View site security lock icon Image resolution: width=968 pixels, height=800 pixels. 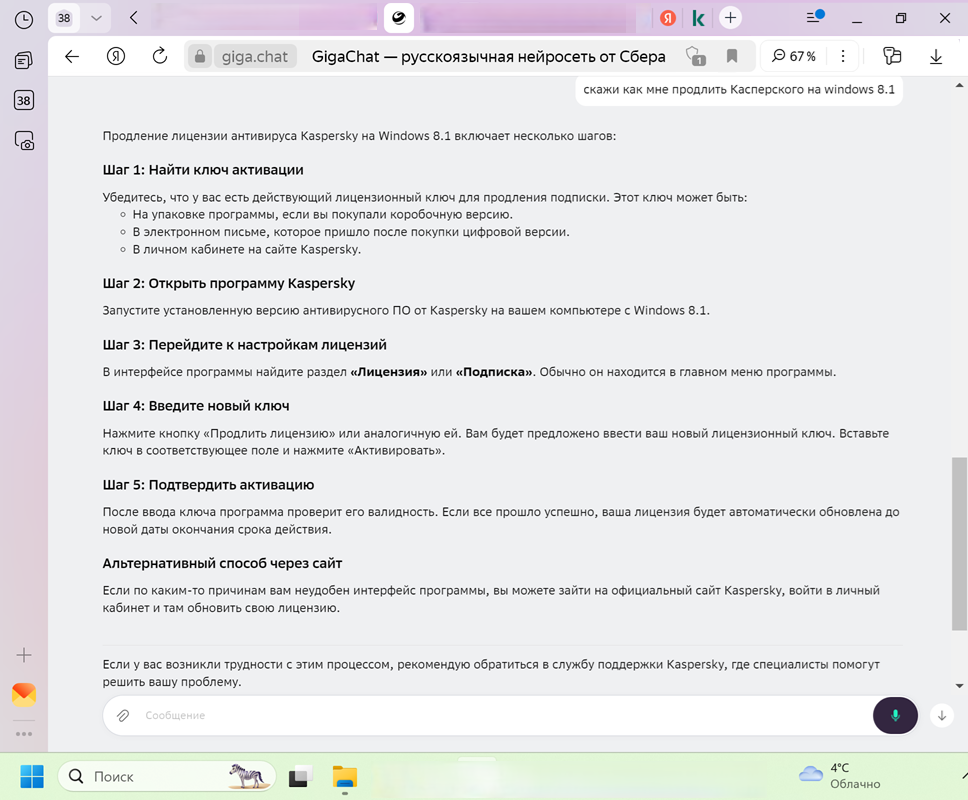click(x=199, y=57)
